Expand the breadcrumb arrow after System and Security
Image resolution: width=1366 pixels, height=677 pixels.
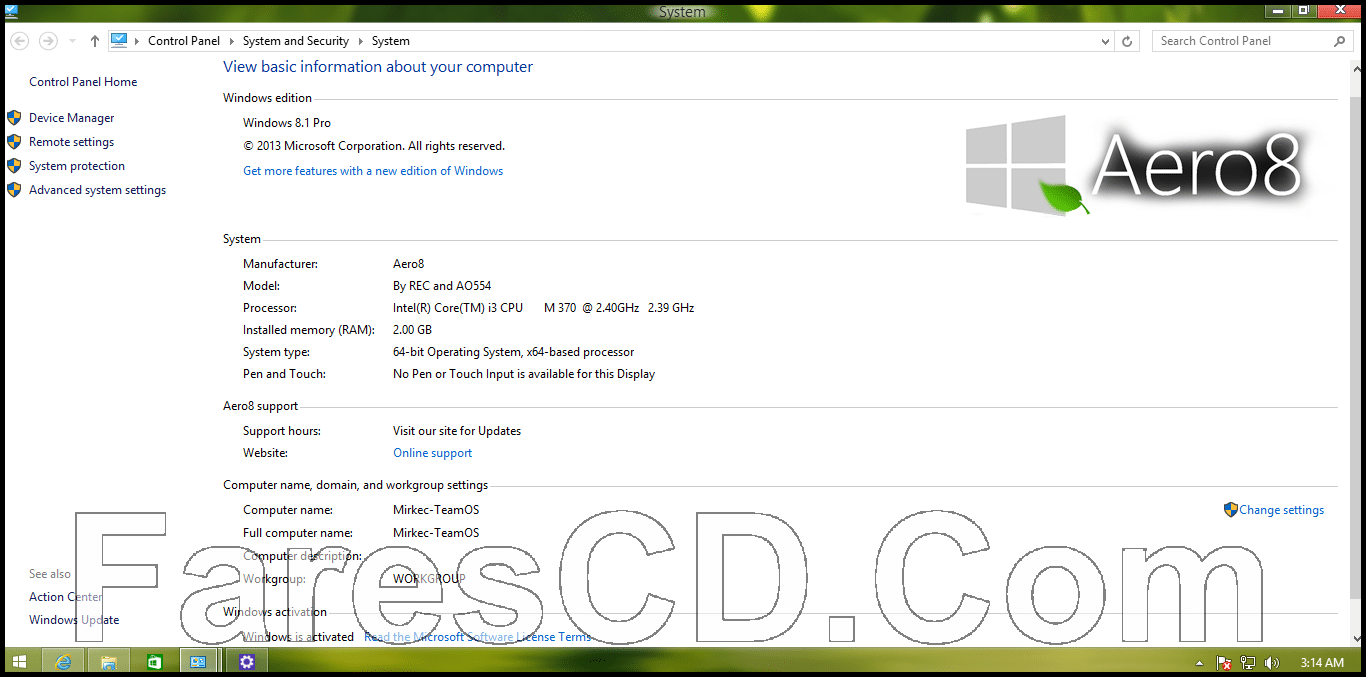[x=360, y=41]
